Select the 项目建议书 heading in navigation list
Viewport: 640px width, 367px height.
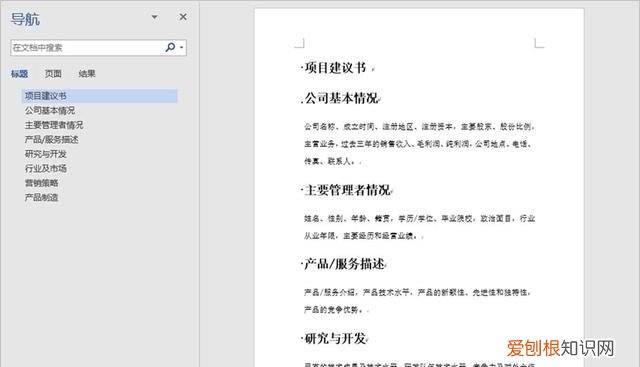(100, 96)
